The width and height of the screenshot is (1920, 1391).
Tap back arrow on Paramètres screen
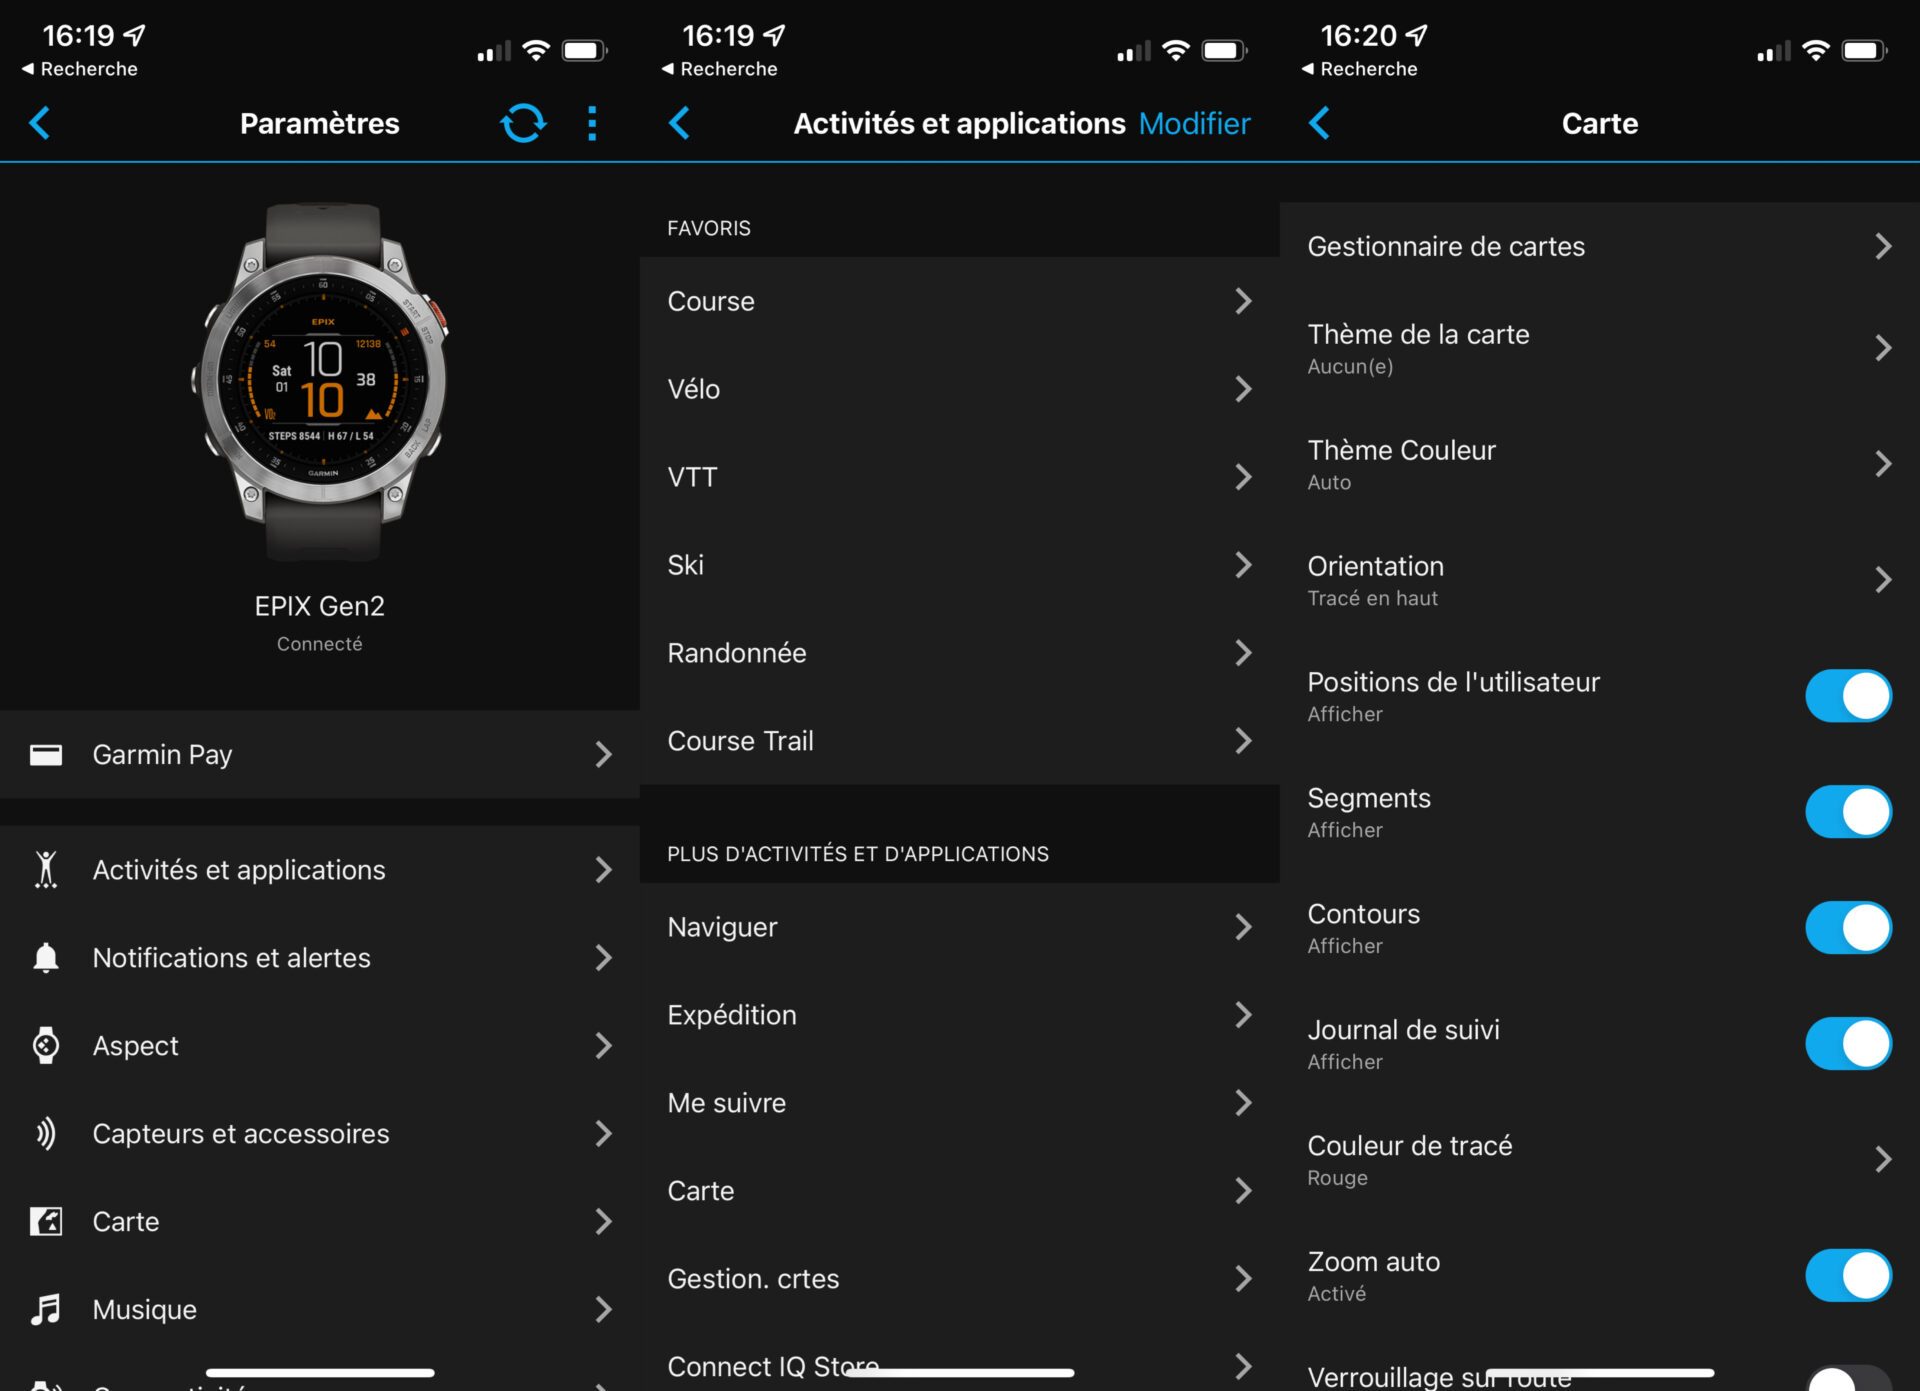point(40,123)
